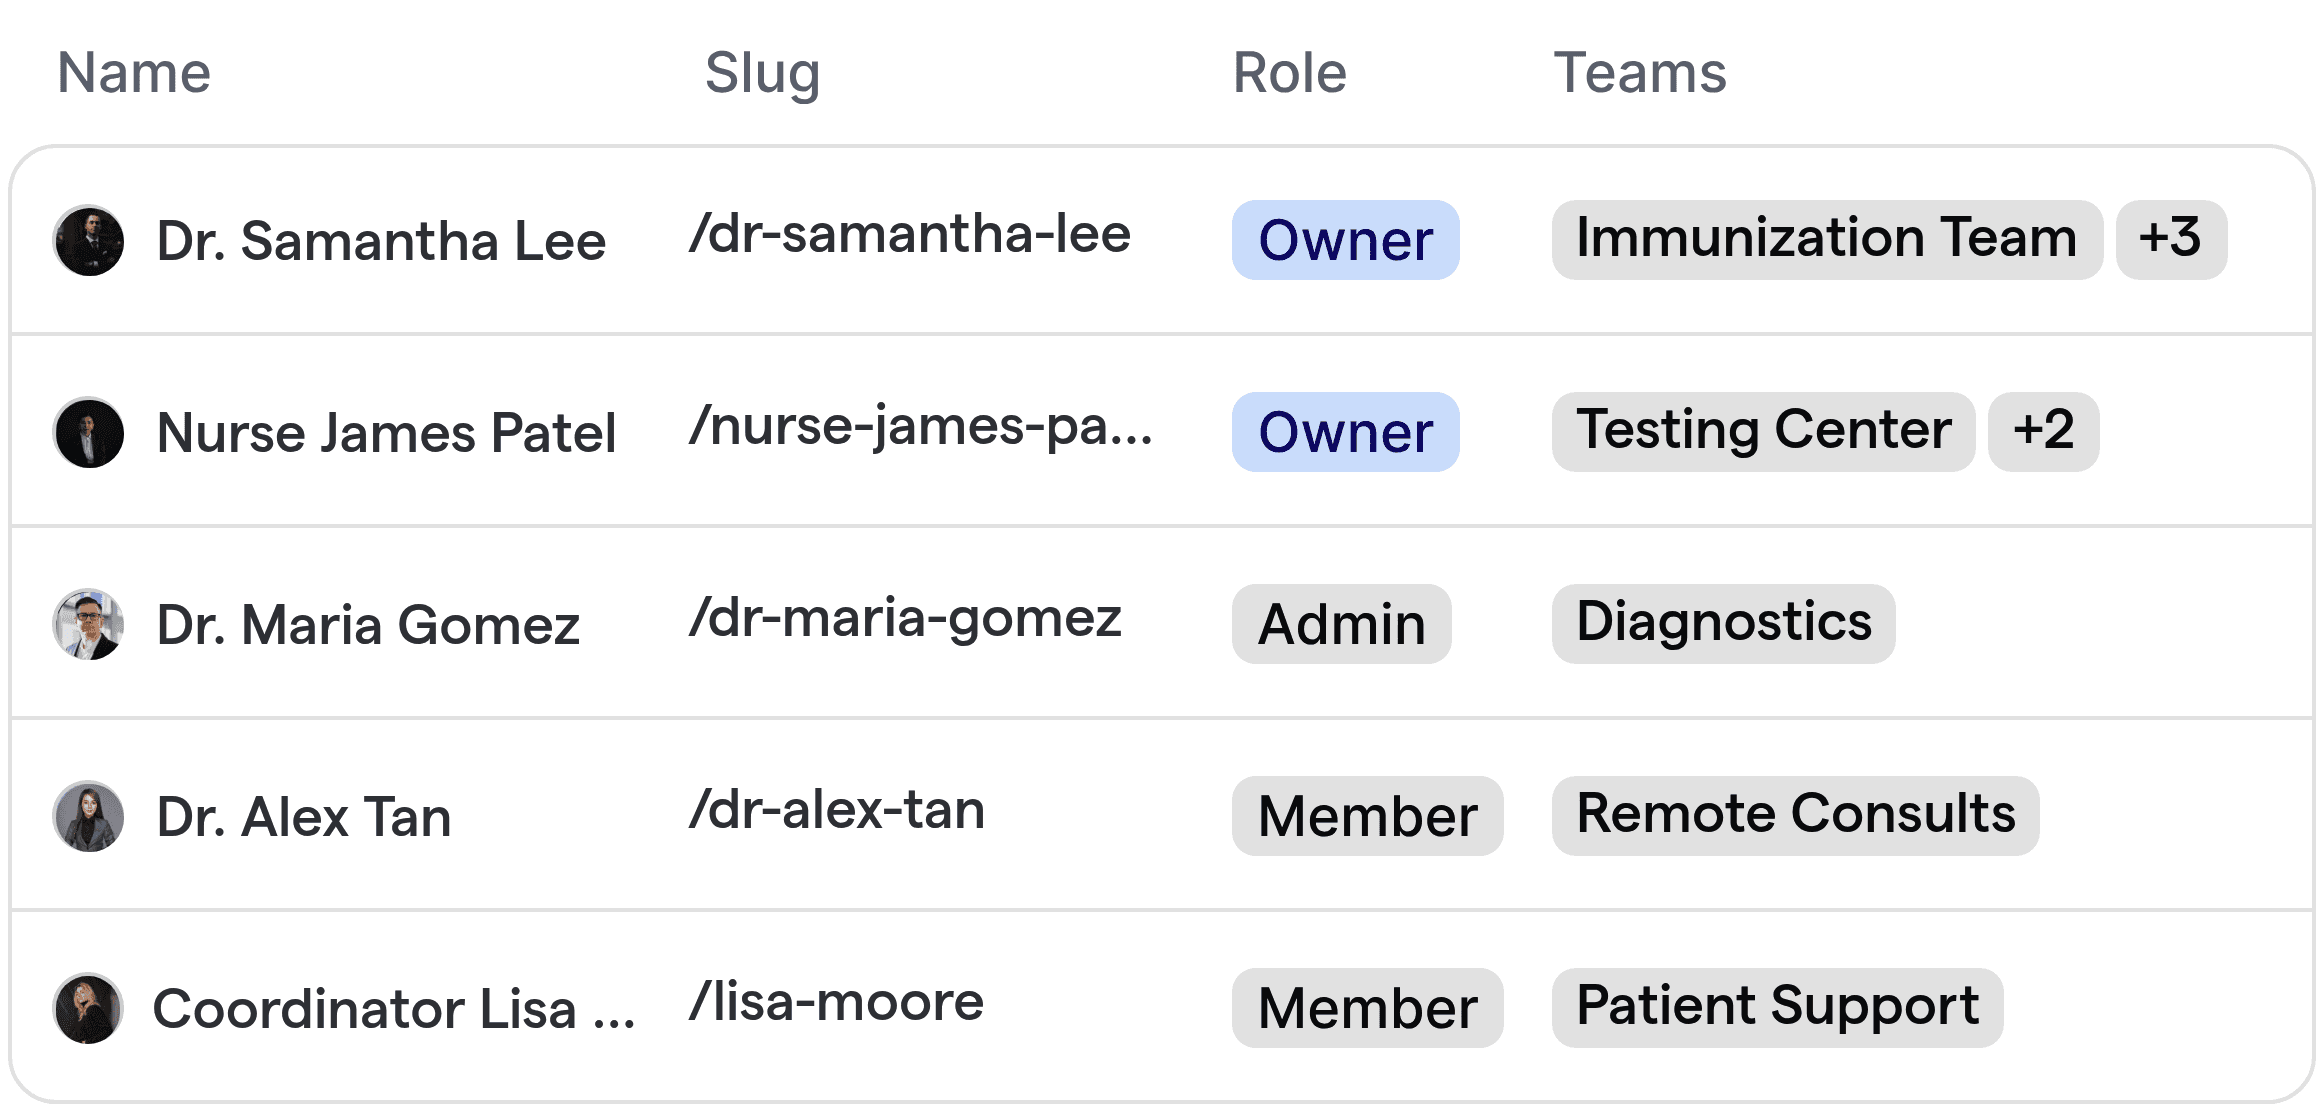Viewport: 2324px width, 1112px height.
Task: Click Dr. Maria Gomez's avatar
Action: [x=89, y=625]
